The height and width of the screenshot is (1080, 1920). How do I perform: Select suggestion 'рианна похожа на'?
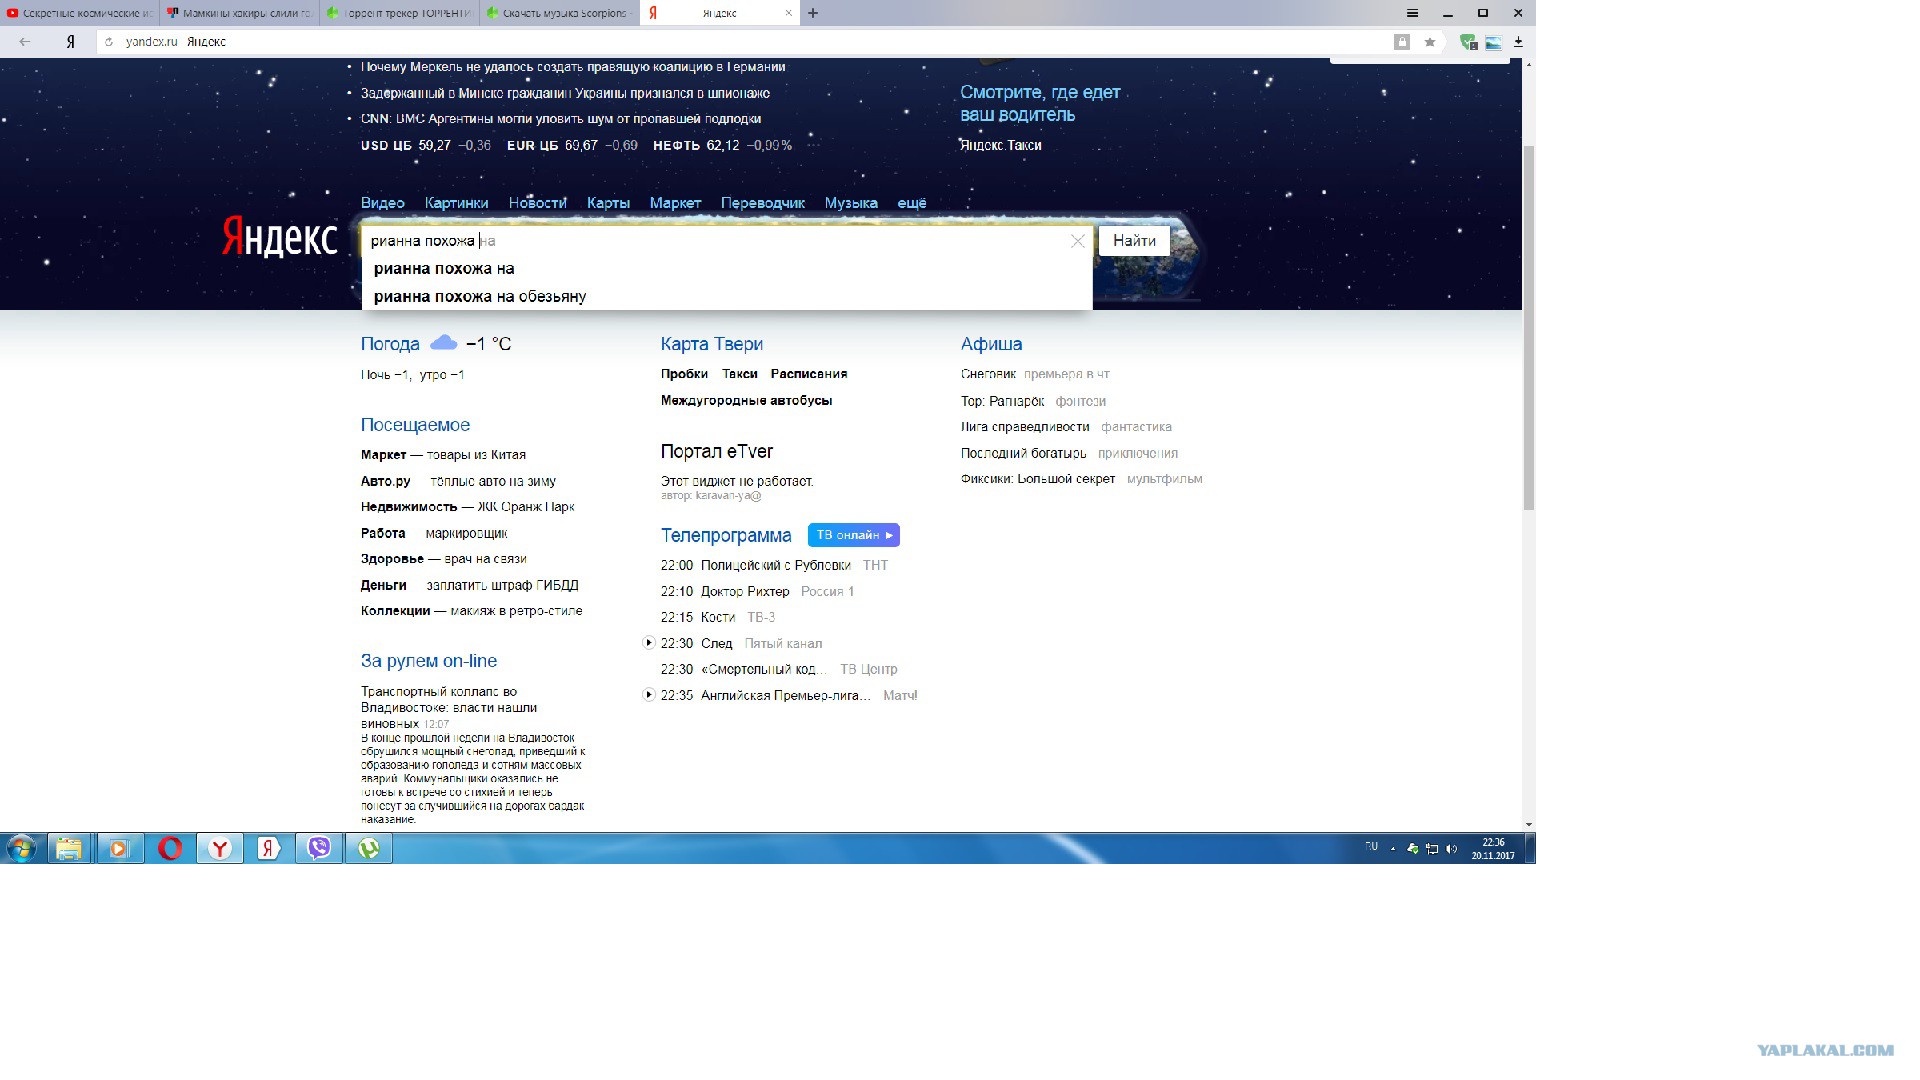point(727,268)
